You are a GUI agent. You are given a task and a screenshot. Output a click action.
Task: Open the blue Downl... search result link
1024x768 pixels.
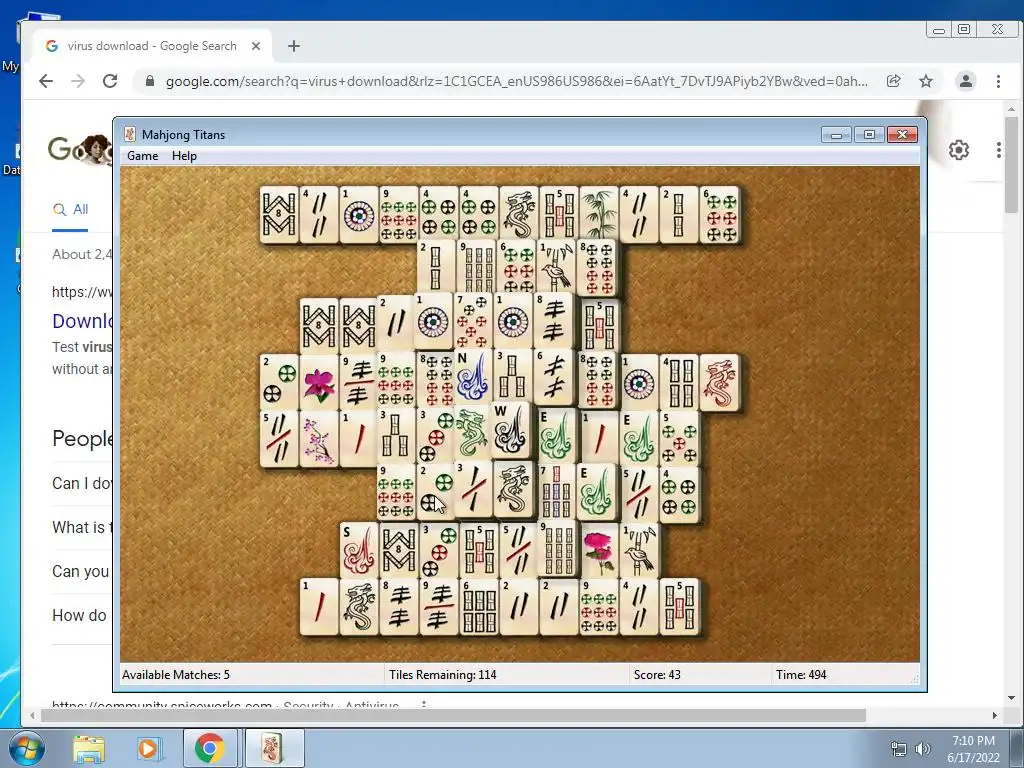(82, 321)
